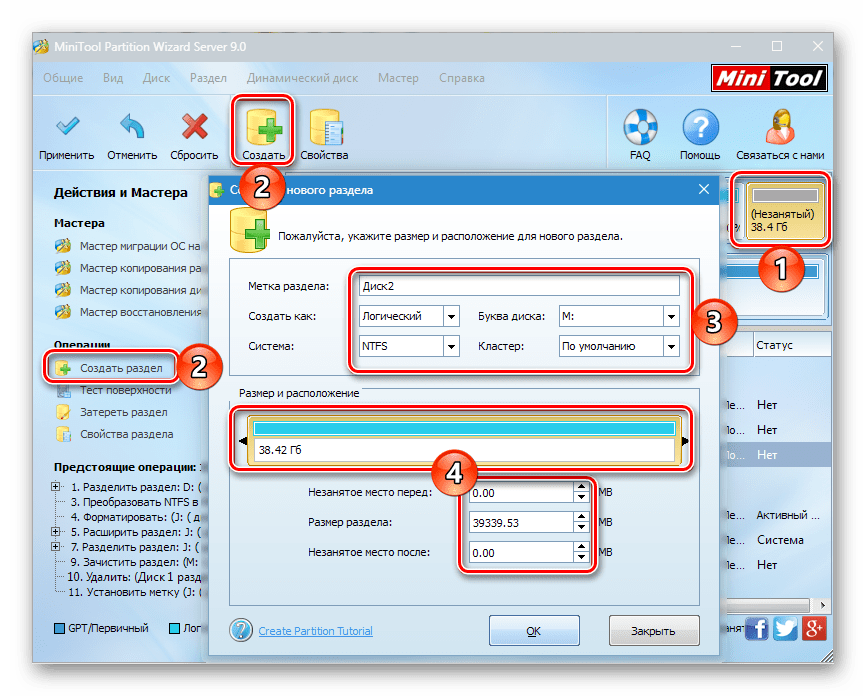Close the new partition dialog
This screenshot has height=696, width=866.
pos(704,189)
